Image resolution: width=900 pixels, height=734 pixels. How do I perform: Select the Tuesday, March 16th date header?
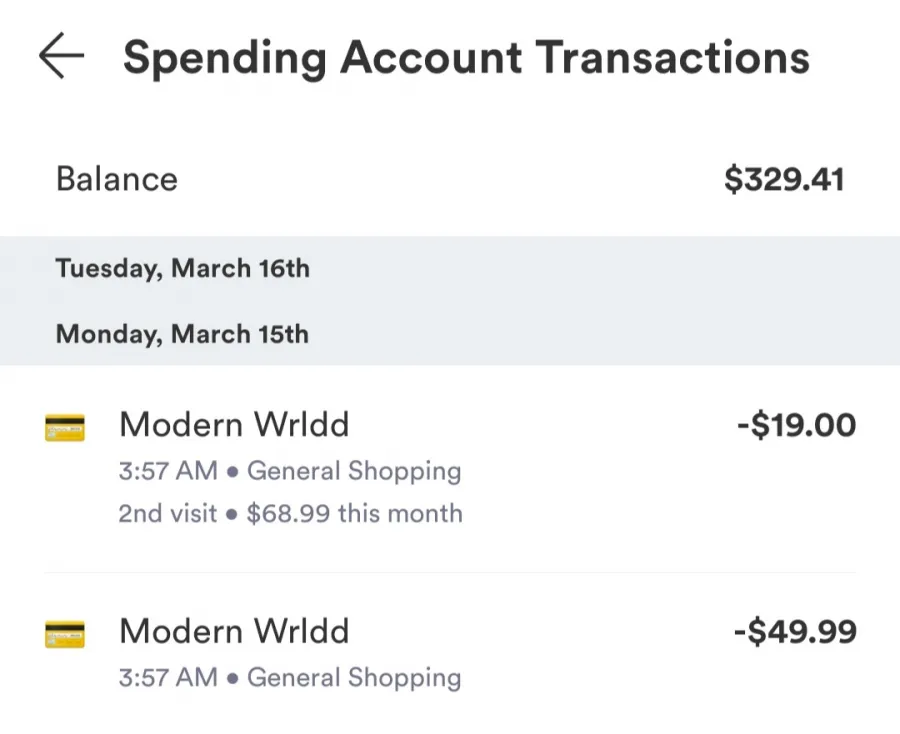tap(183, 269)
